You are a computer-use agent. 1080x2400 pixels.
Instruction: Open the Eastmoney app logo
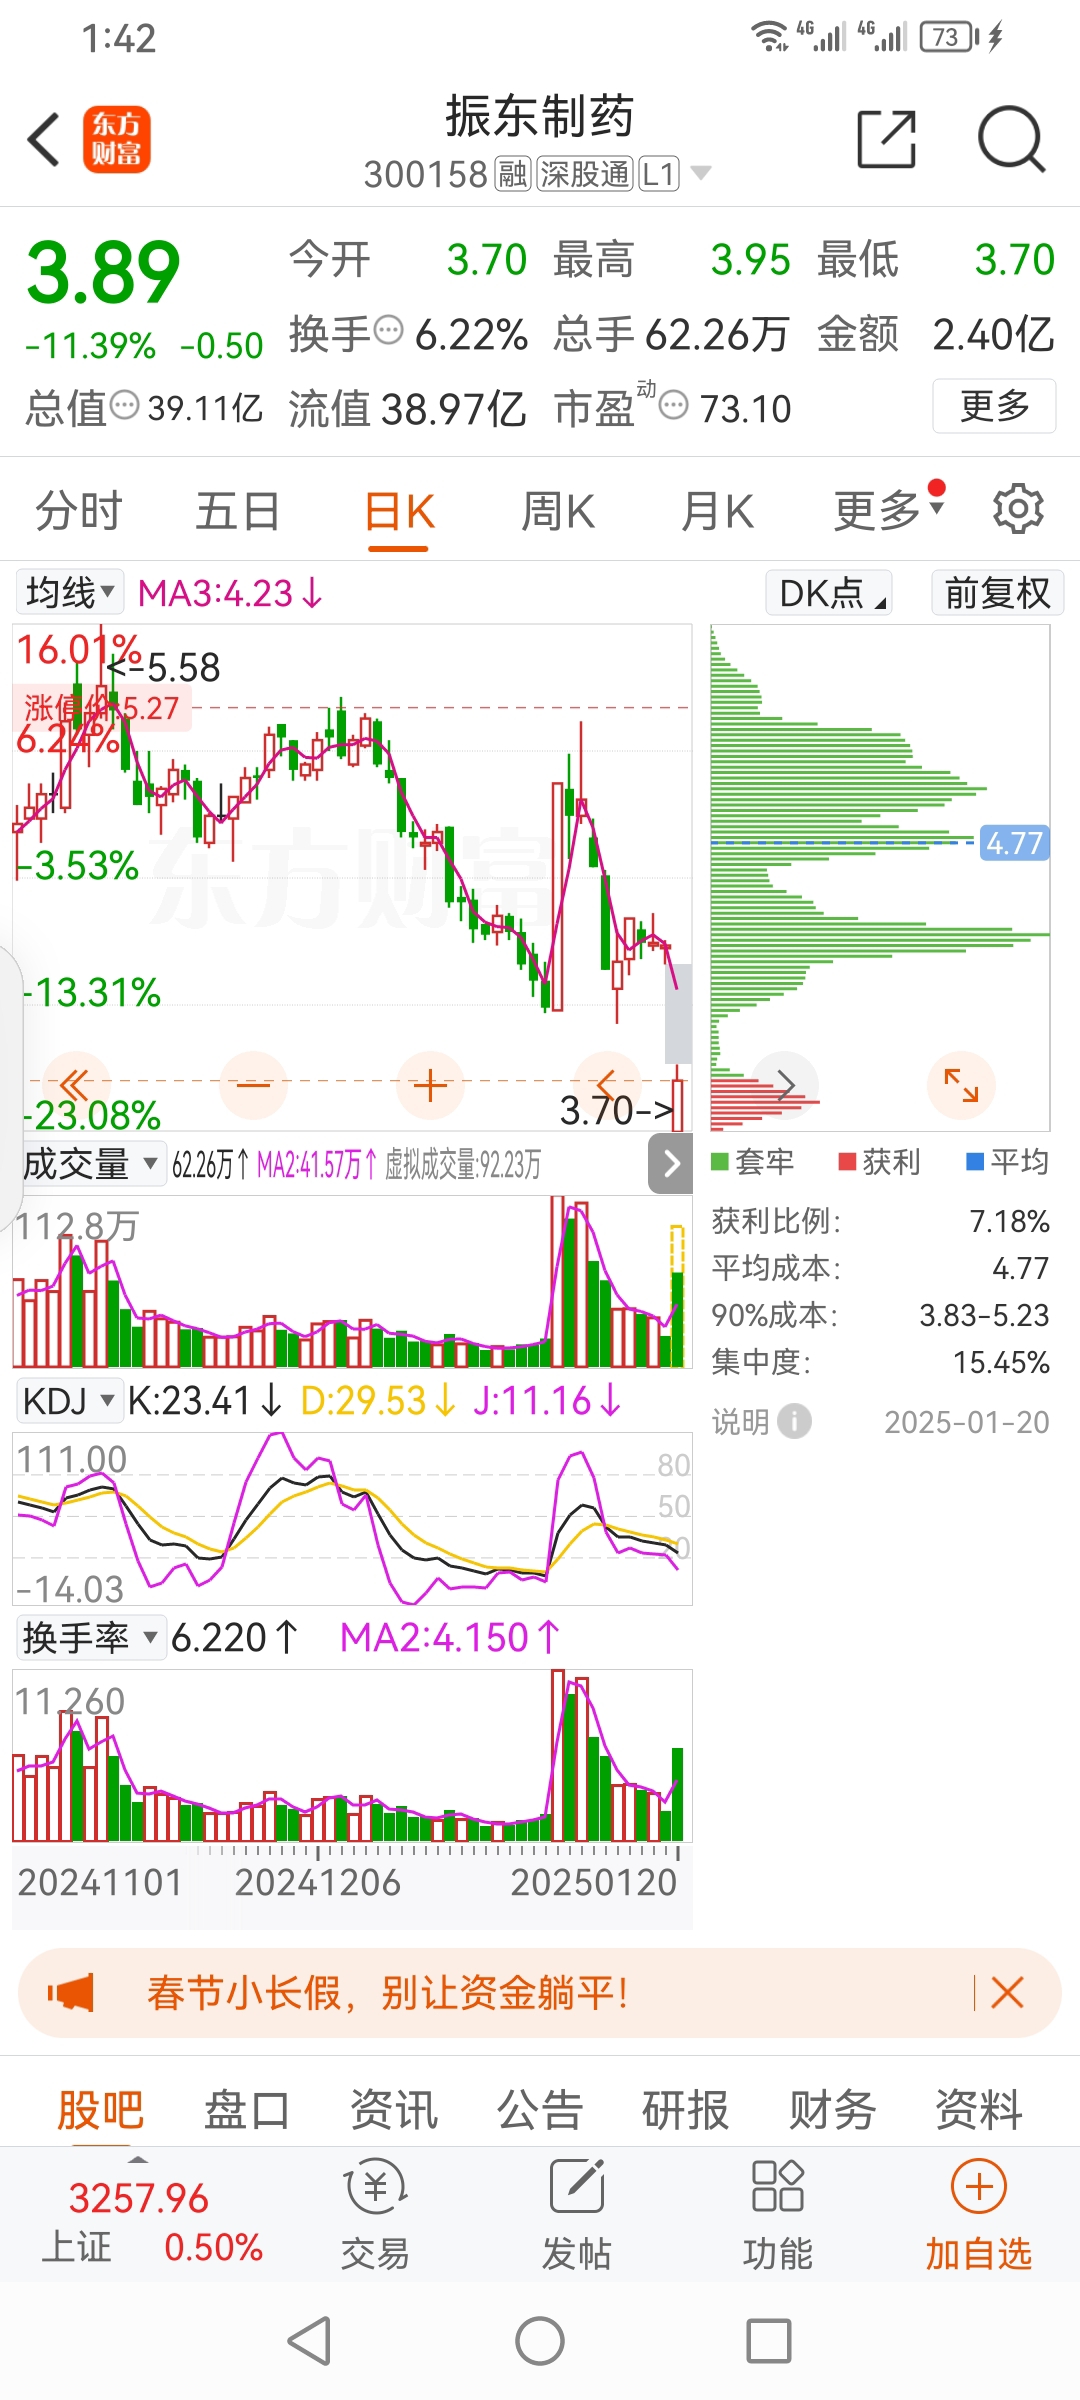(x=116, y=139)
